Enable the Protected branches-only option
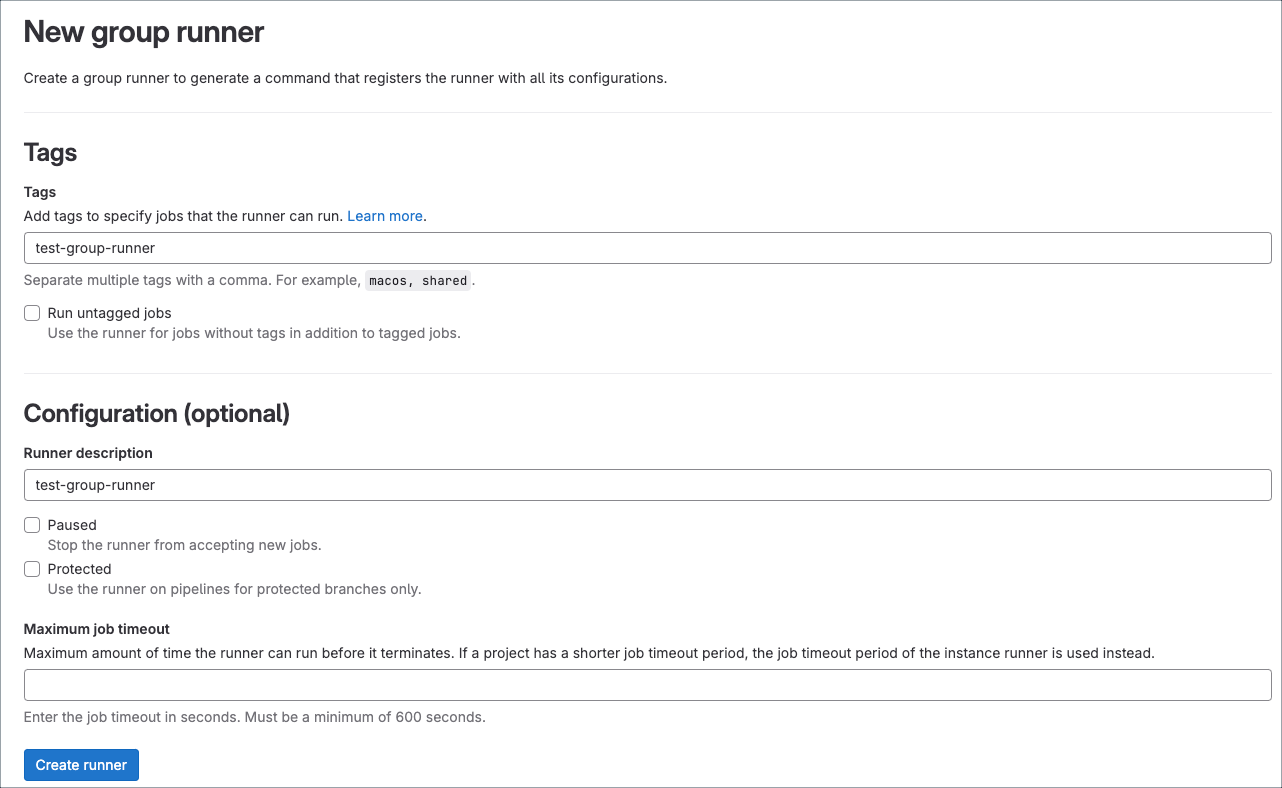1282x788 pixels. 31,569
